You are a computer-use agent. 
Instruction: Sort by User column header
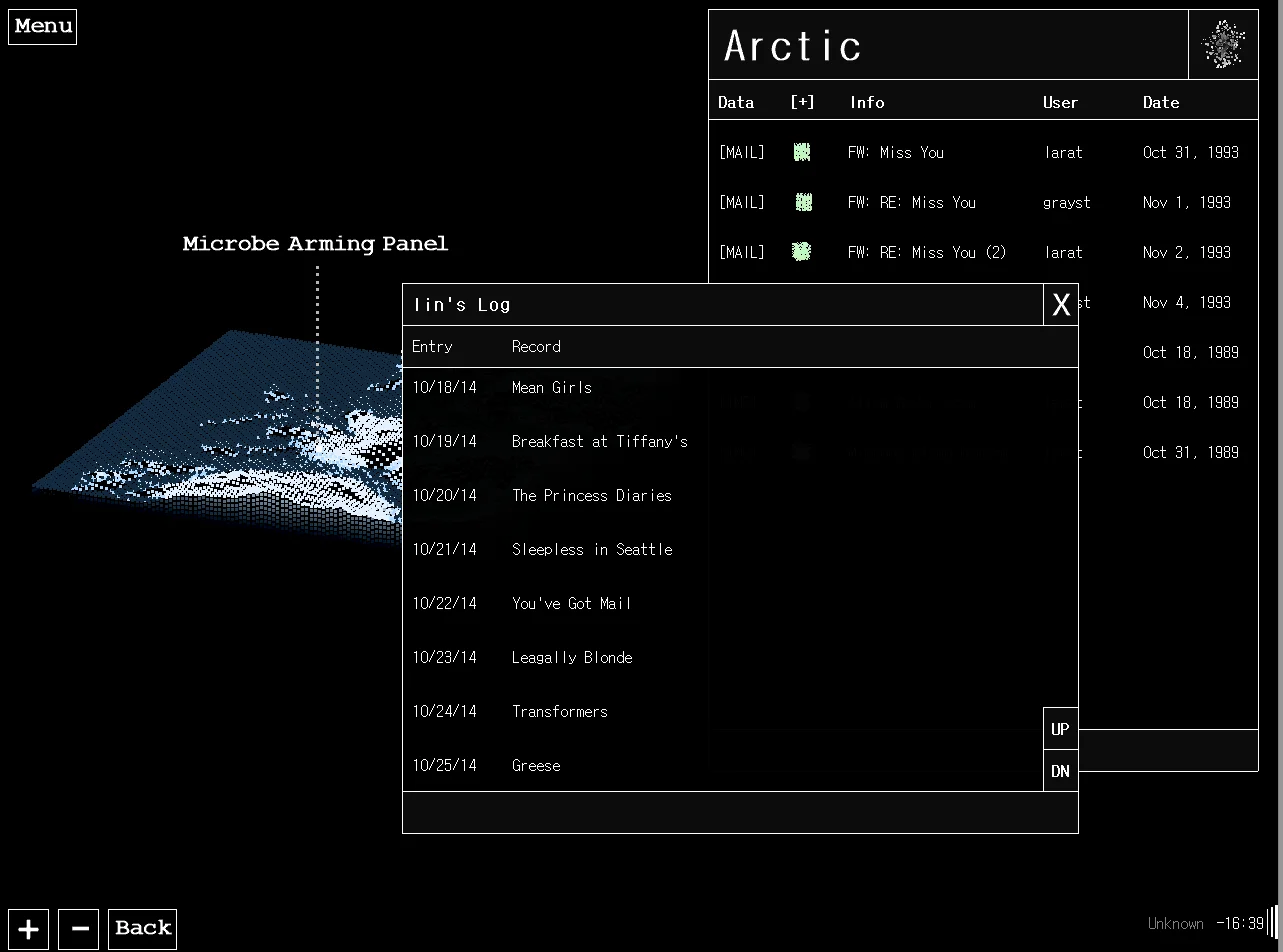coord(1060,102)
